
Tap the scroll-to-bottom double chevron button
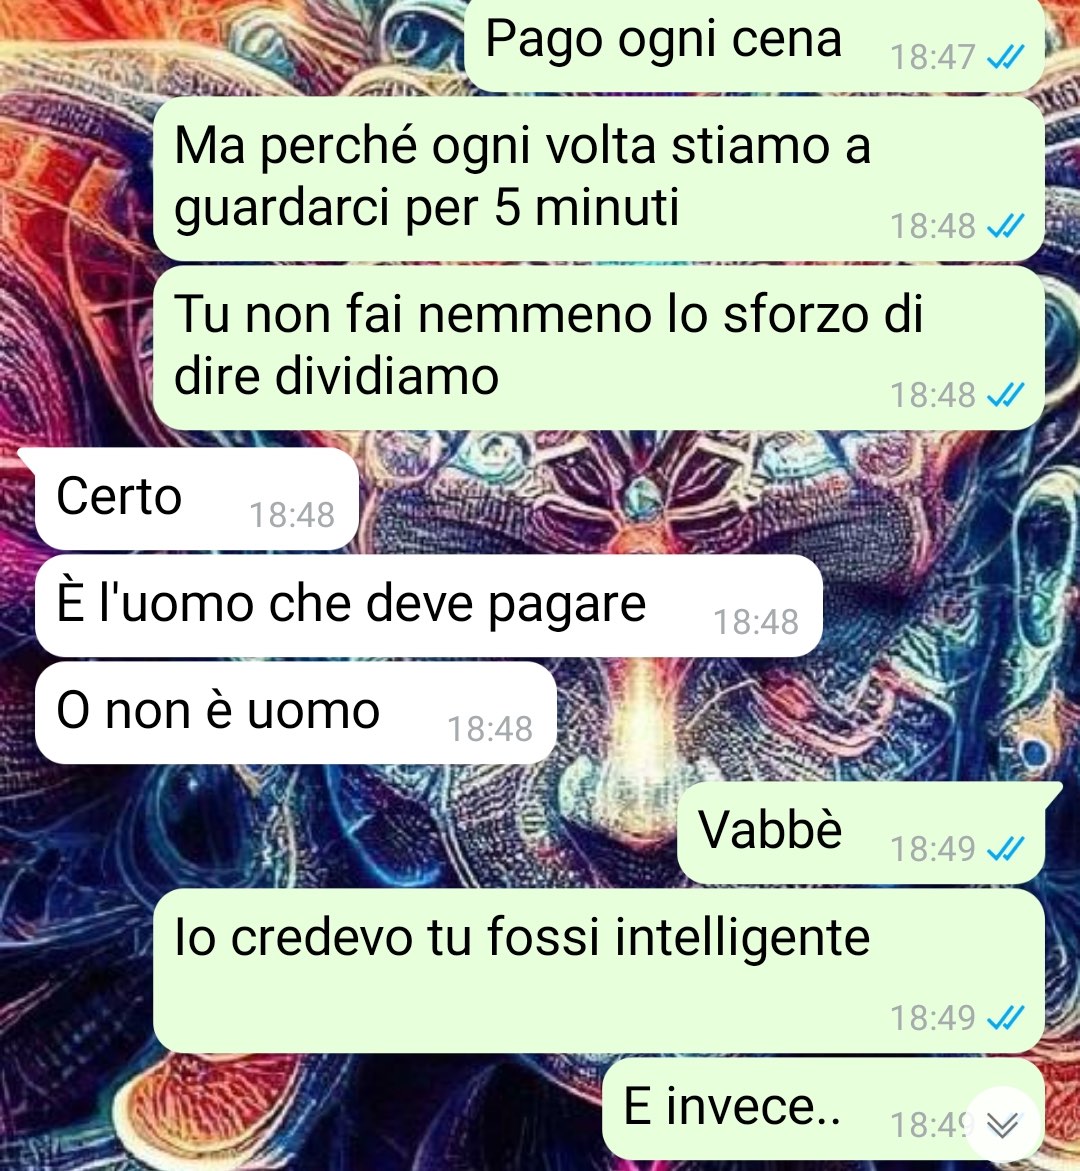[x=1002, y=1124]
